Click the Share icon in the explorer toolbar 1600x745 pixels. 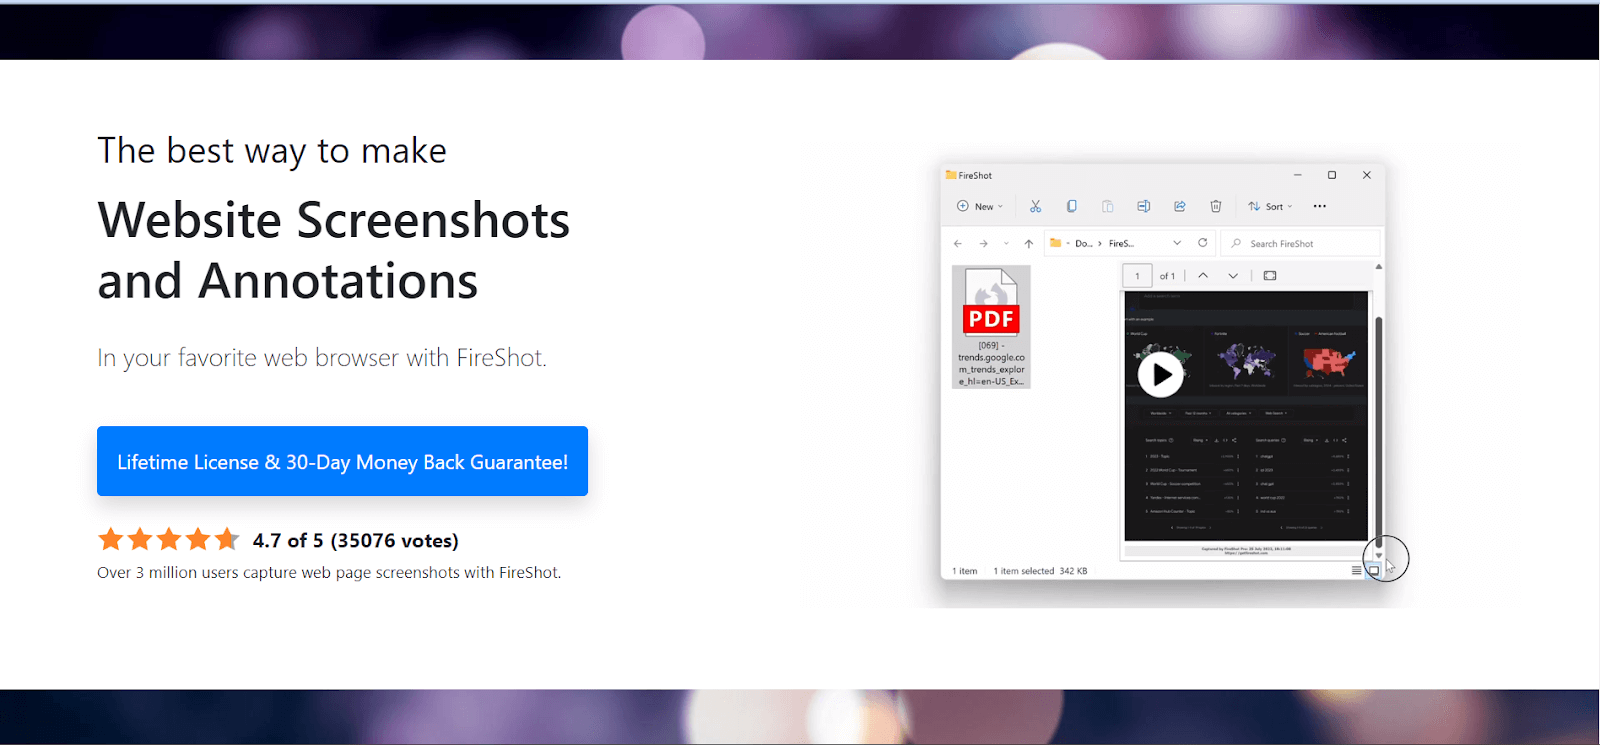coord(1179,207)
